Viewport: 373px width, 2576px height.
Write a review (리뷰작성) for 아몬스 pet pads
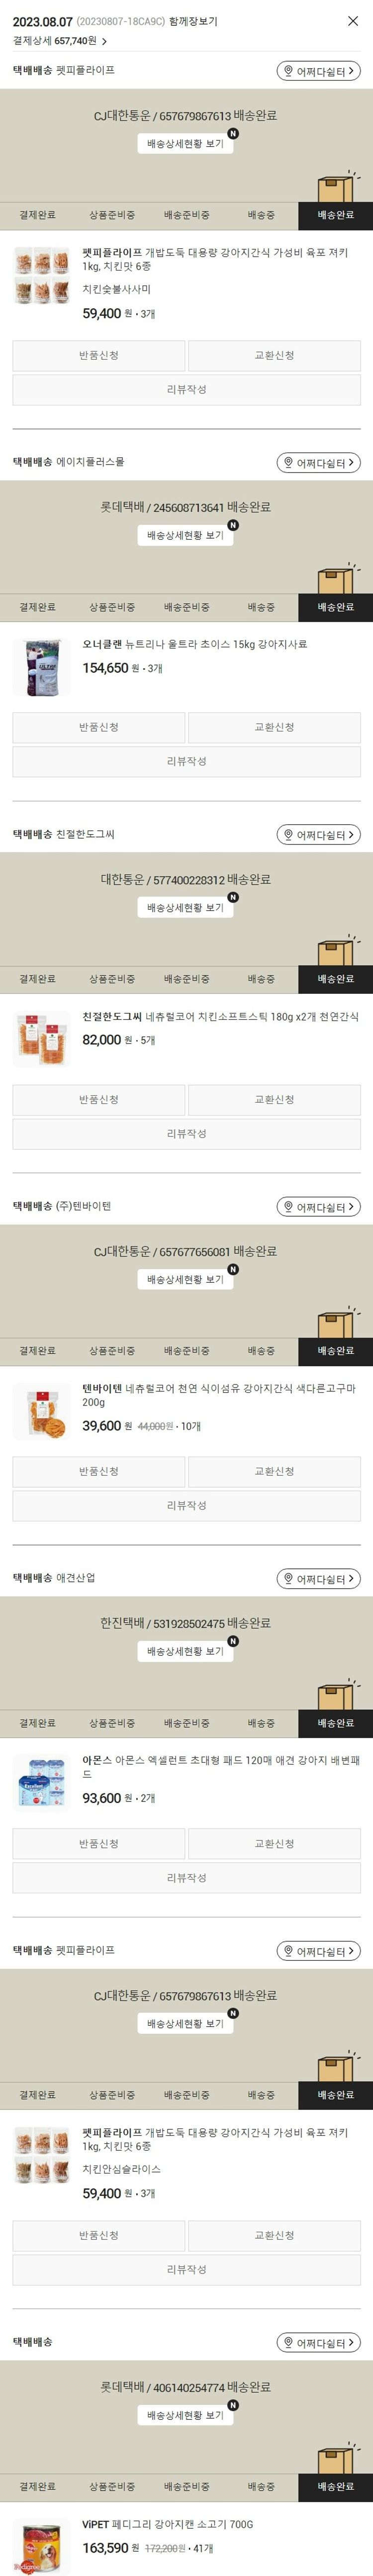point(186,1877)
